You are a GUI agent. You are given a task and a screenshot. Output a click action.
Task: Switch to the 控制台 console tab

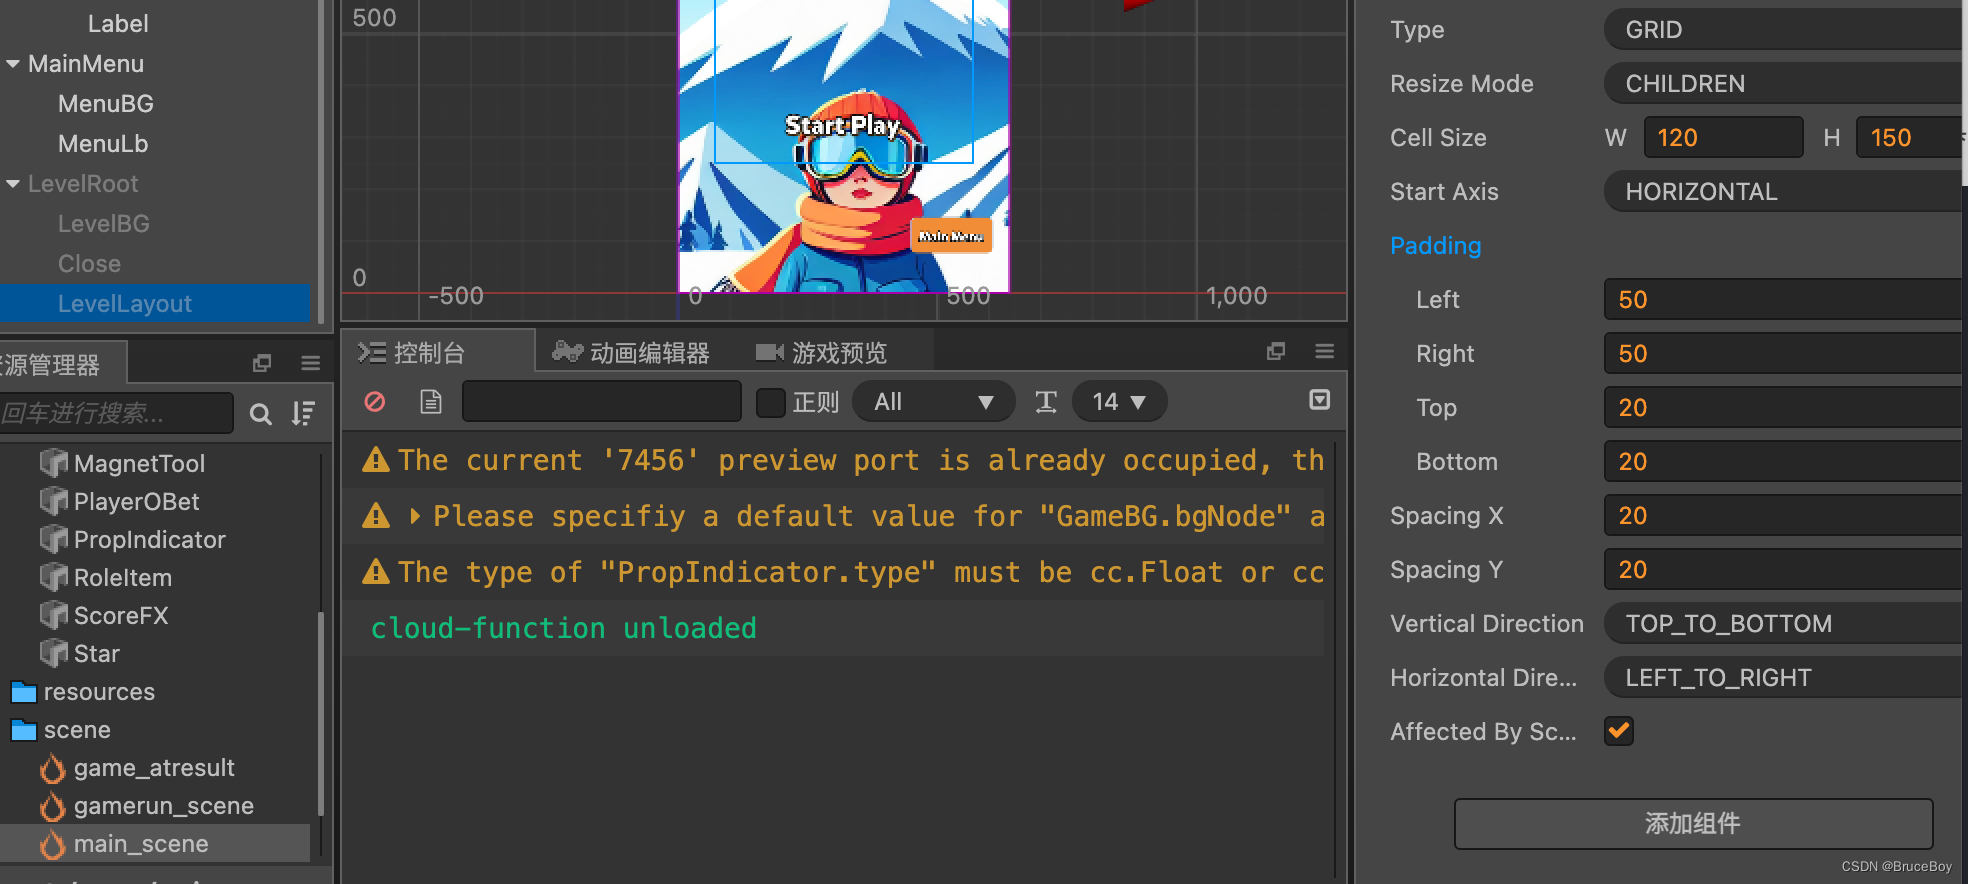437,352
